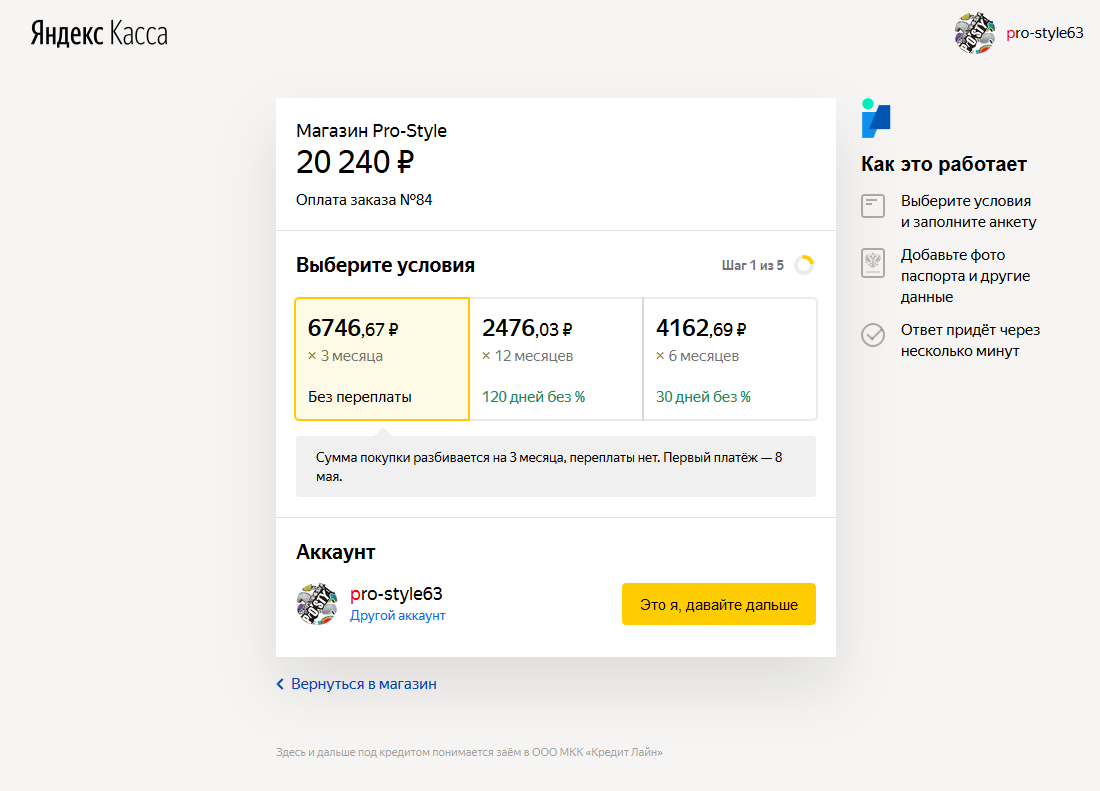Click the Магазин Pro-Style title

[371, 131]
